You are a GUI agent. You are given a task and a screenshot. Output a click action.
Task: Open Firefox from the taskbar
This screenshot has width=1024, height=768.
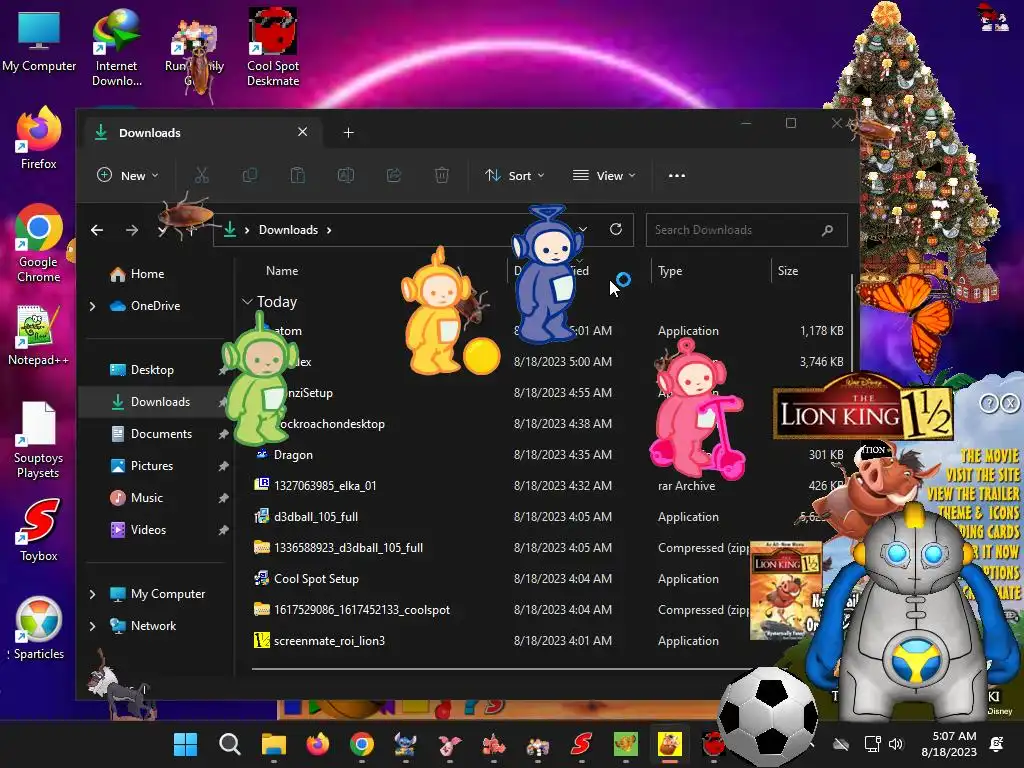pos(318,744)
